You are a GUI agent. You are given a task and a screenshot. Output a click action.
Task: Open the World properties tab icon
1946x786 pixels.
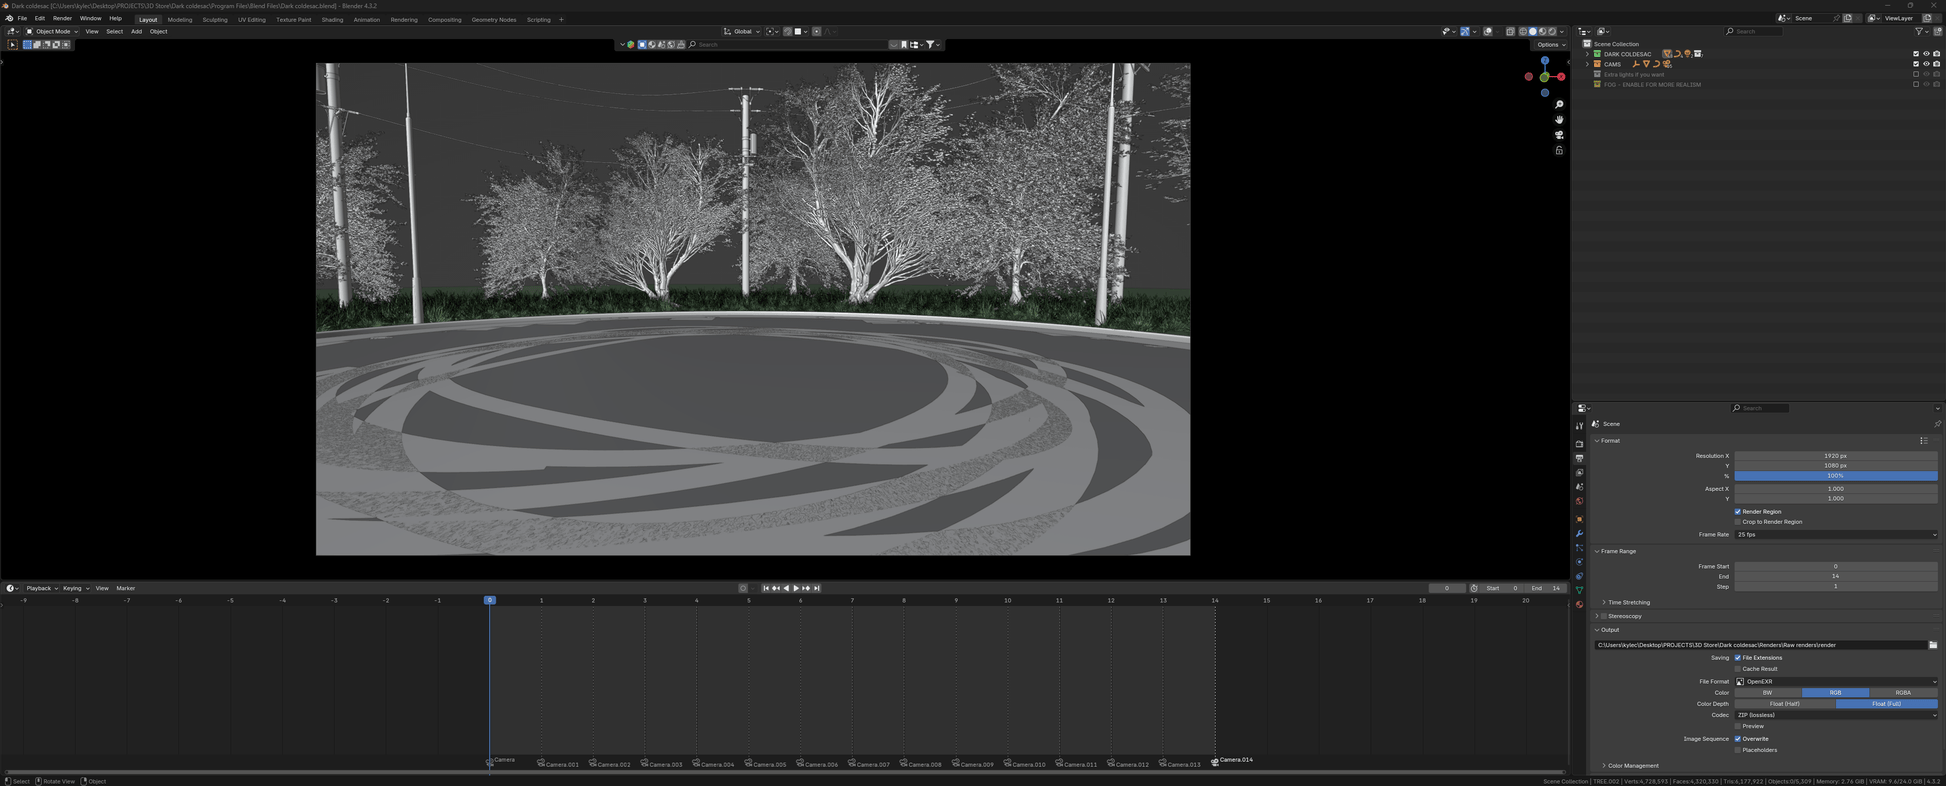point(1580,502)
